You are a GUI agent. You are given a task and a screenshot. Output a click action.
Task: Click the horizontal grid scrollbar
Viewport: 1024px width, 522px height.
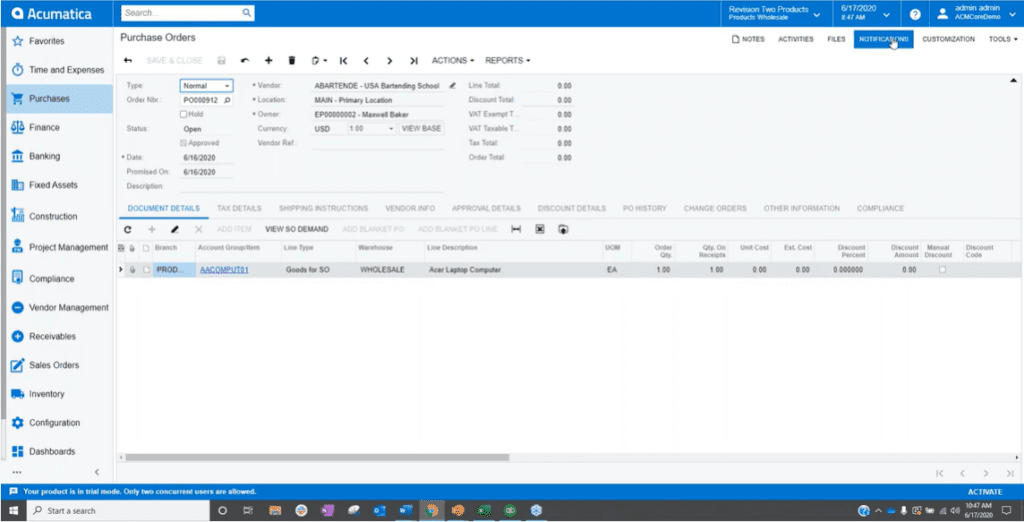point(317,457)
